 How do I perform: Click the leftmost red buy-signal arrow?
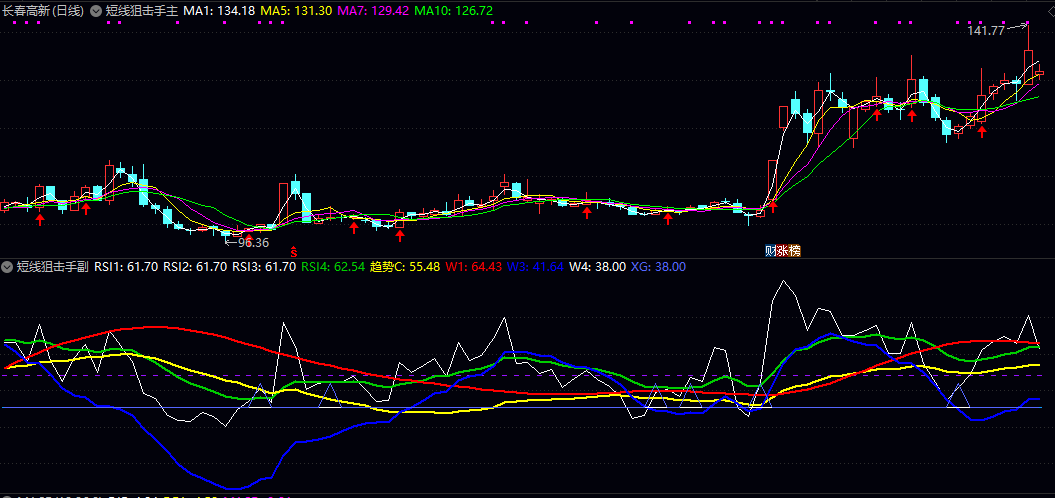pyautogui.click(x=40, y=217)
